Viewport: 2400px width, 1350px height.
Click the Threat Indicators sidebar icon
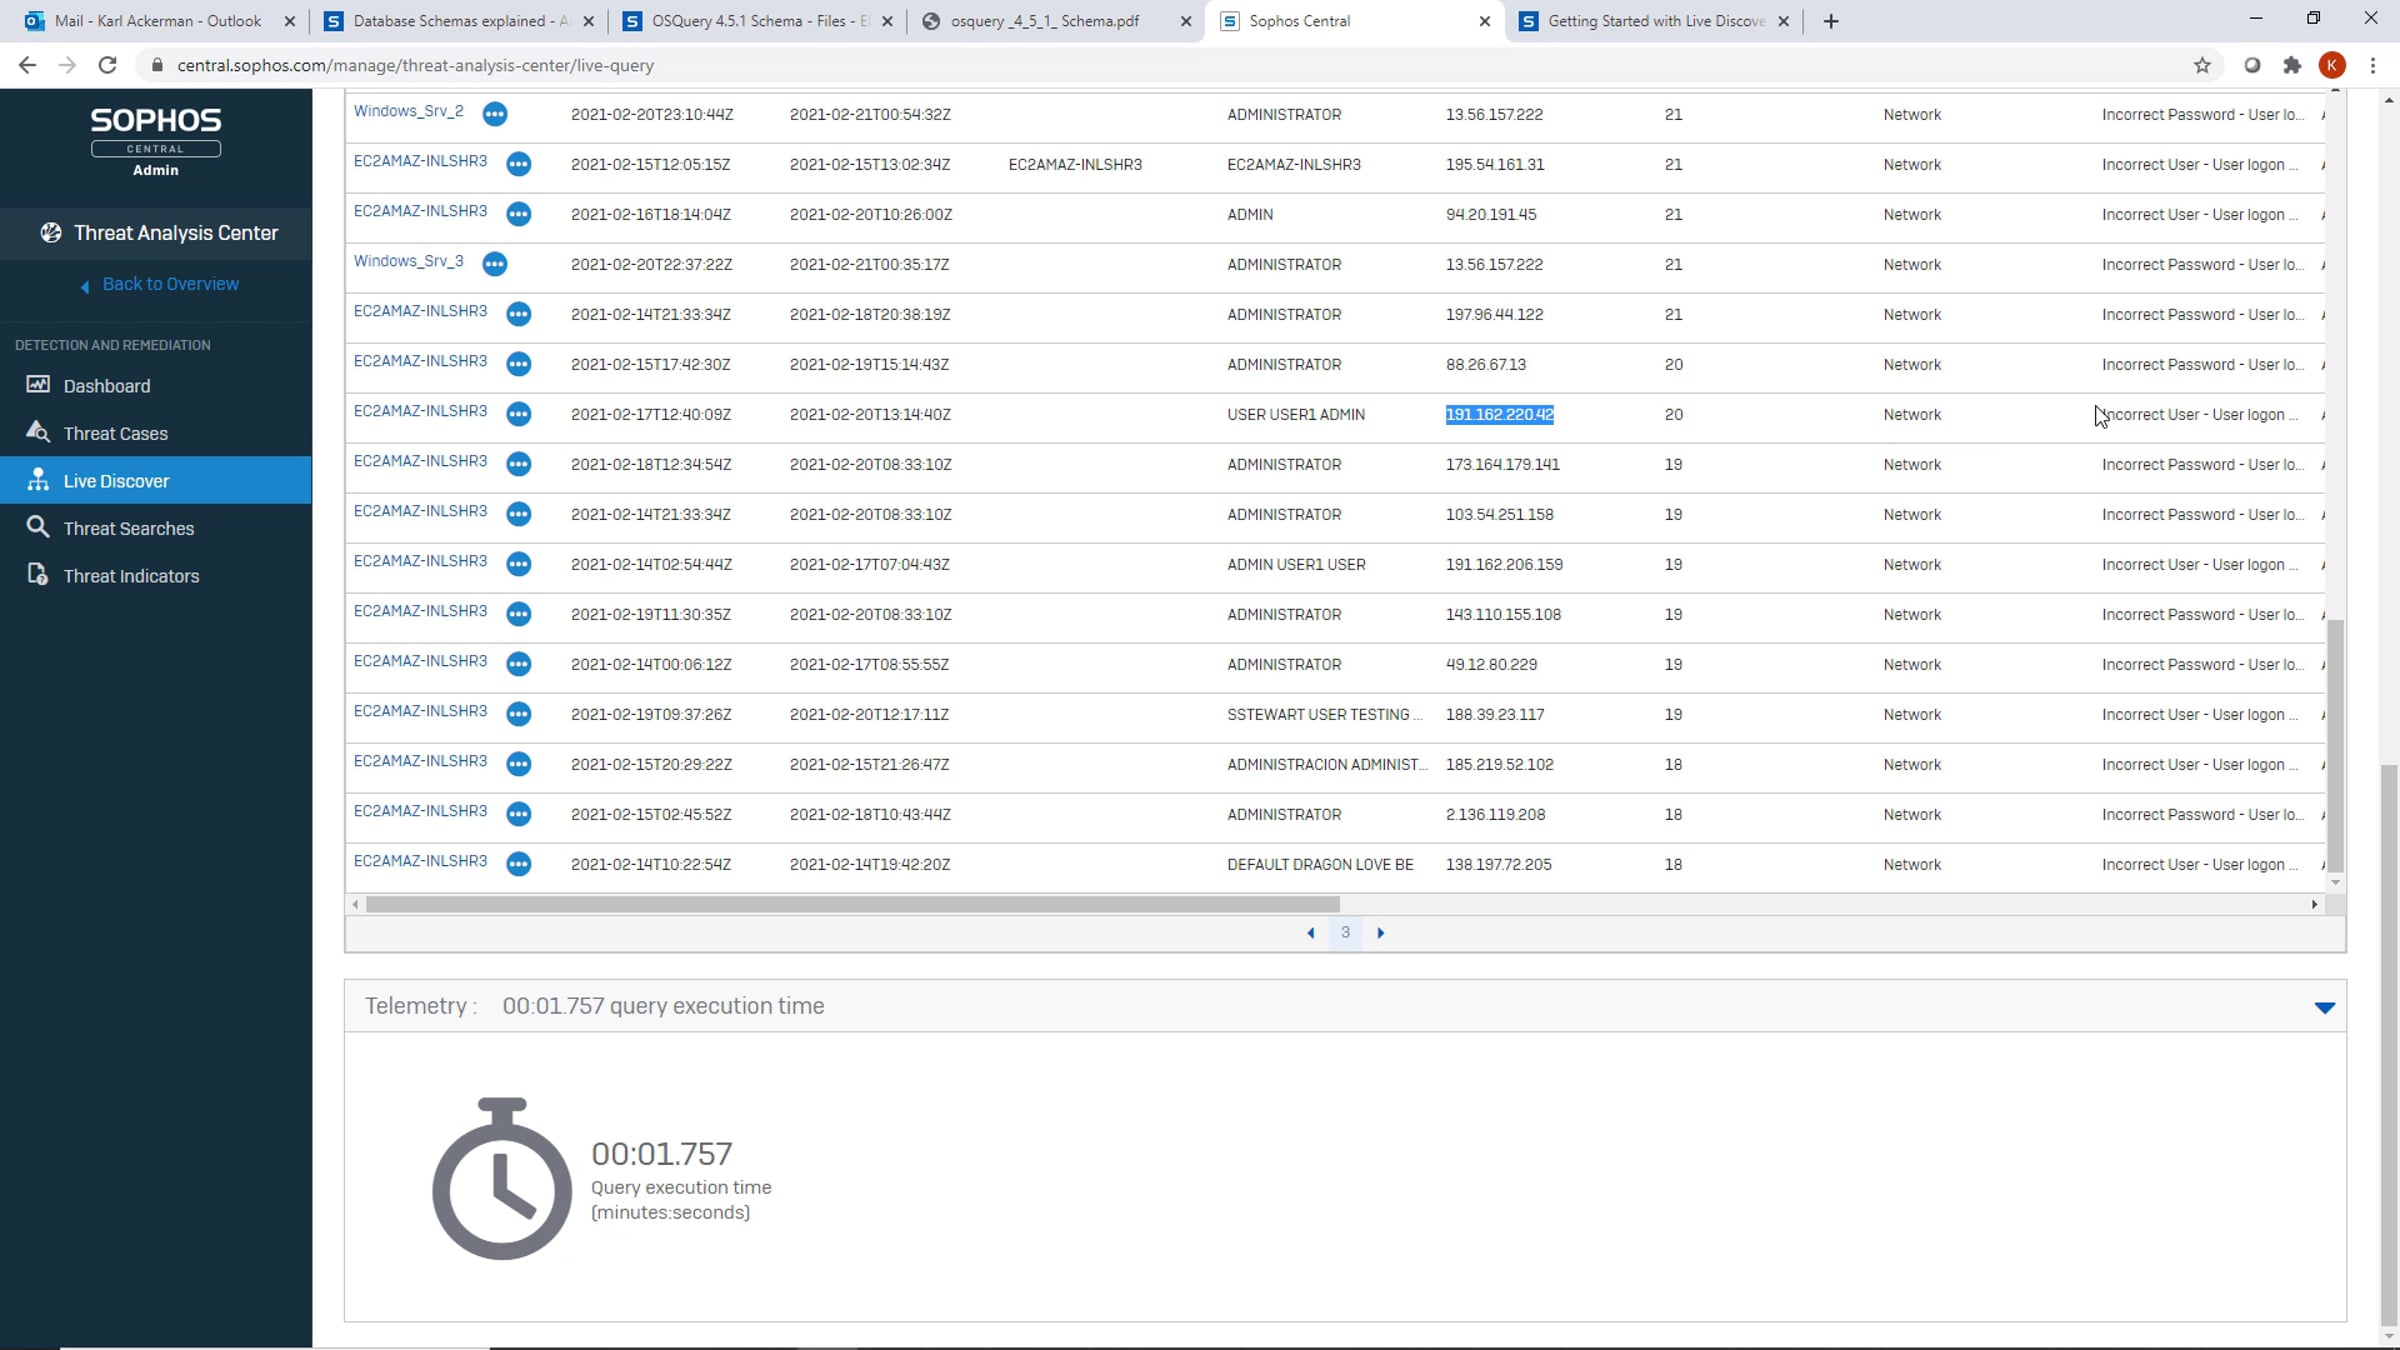point(38,575)
